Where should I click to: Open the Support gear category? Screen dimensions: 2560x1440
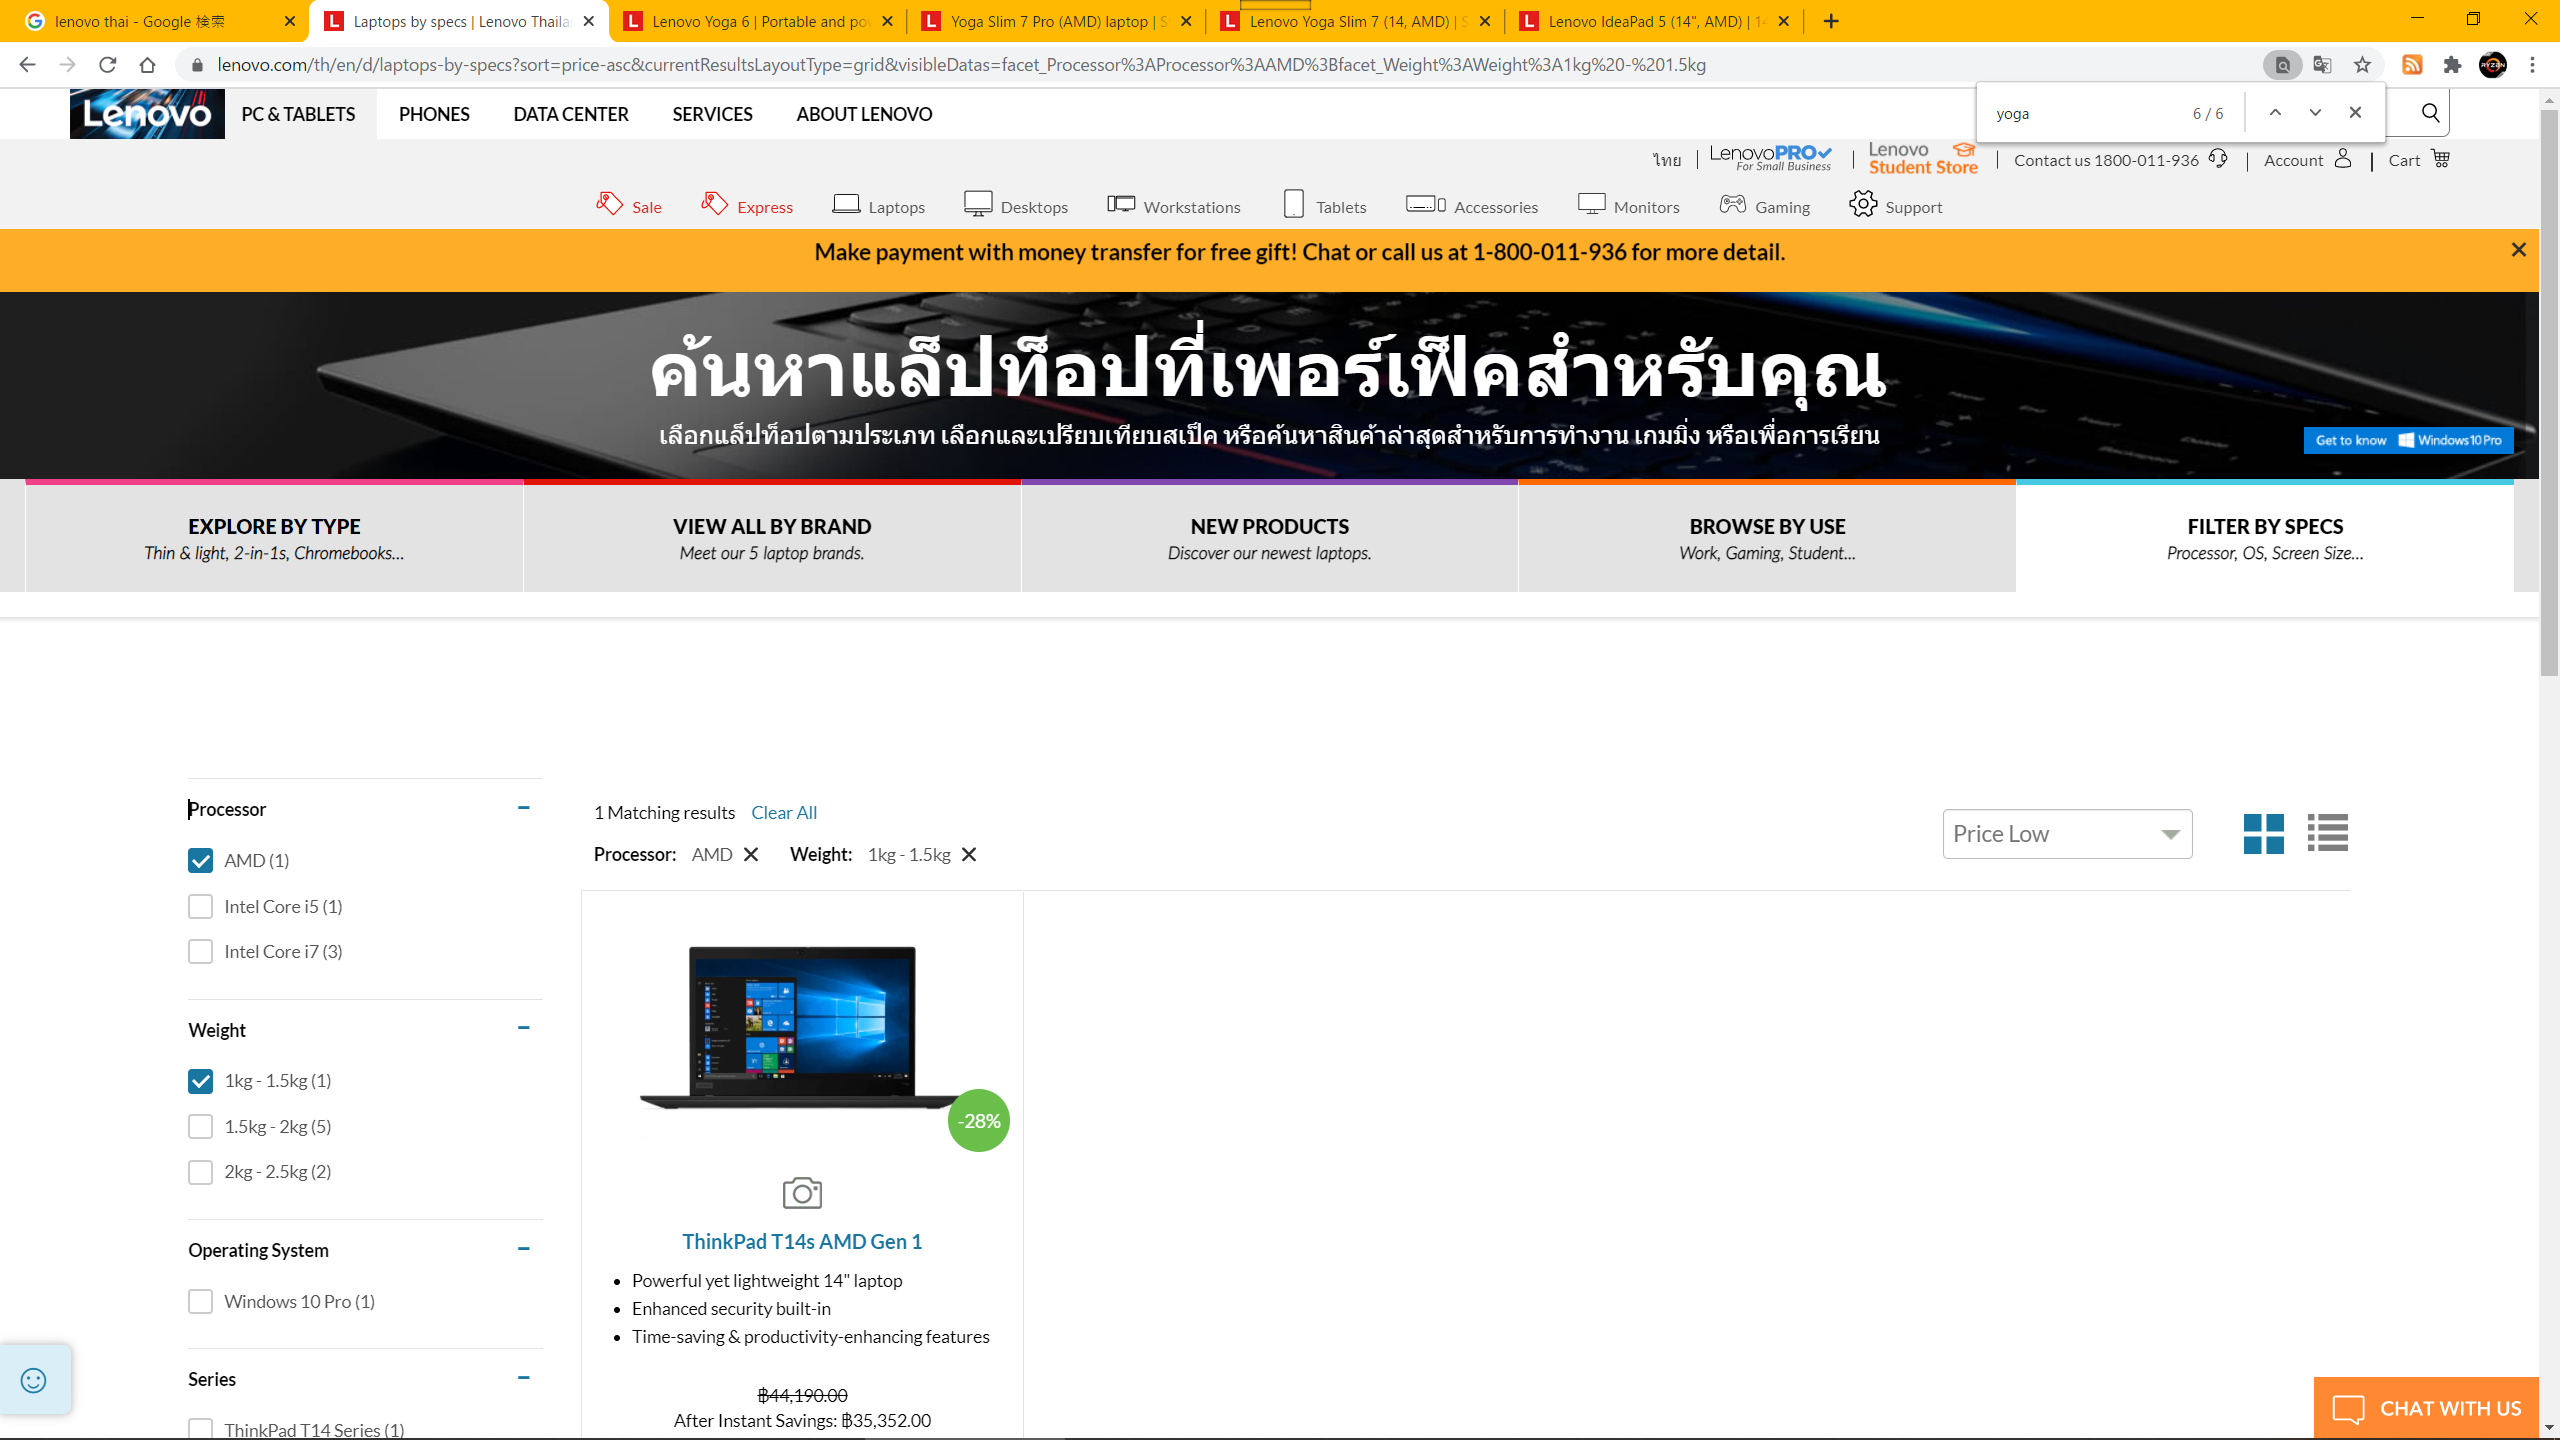coord(1895,205)
